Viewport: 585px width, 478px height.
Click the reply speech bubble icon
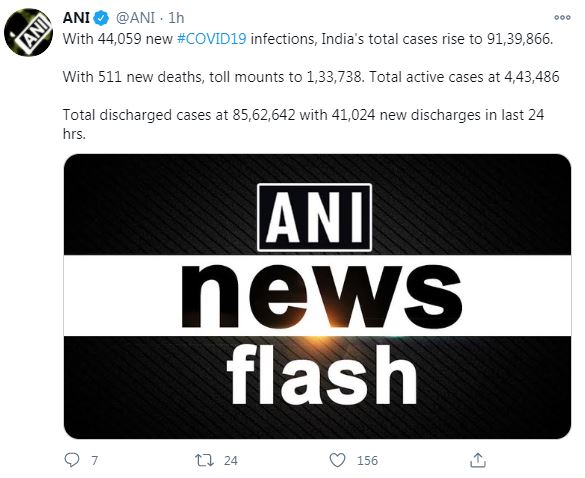click(72, 460)
